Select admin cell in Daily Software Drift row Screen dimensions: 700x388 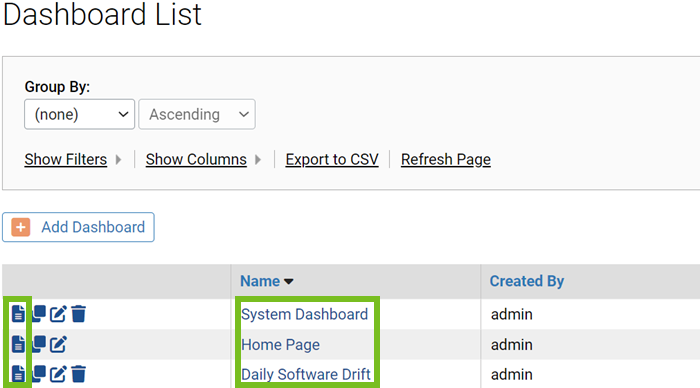point(512,374)
